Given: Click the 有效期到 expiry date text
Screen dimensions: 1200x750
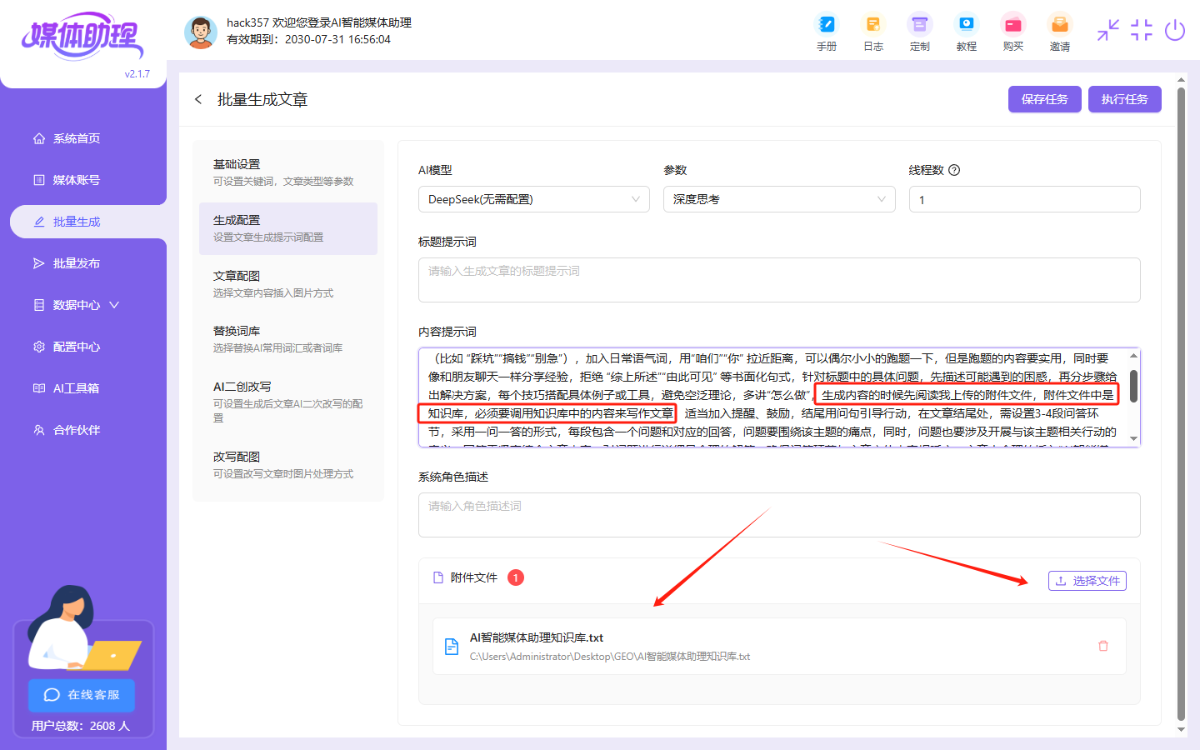Looking at the screenshot, I should 309,40.
